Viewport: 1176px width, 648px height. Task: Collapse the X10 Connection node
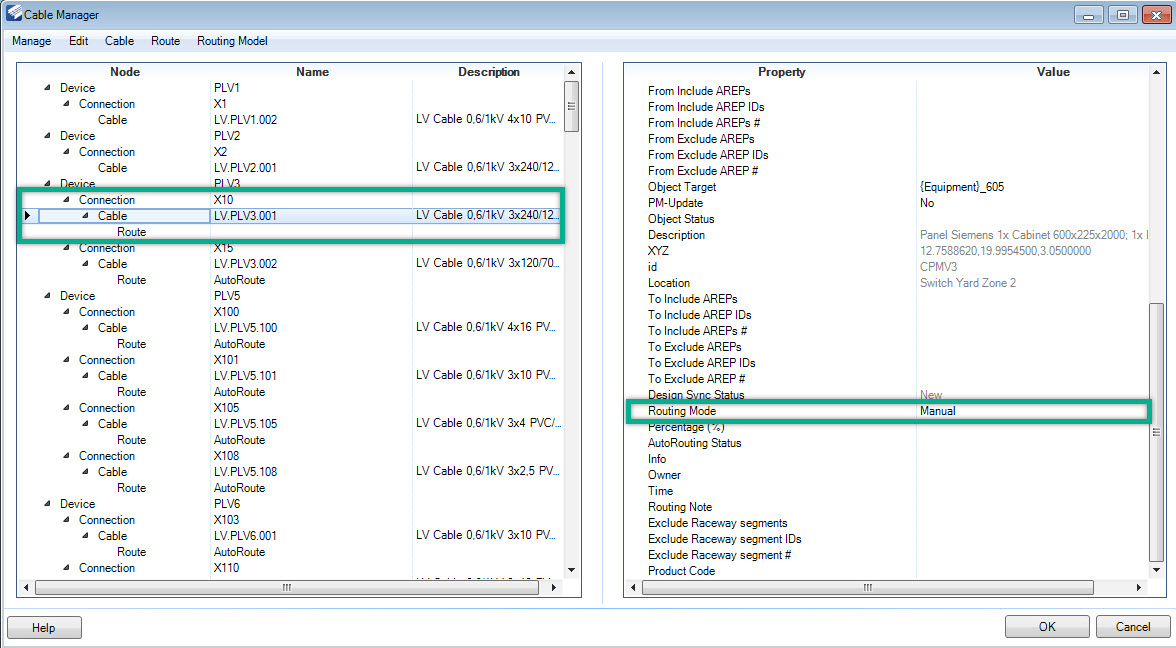(67, 200)
